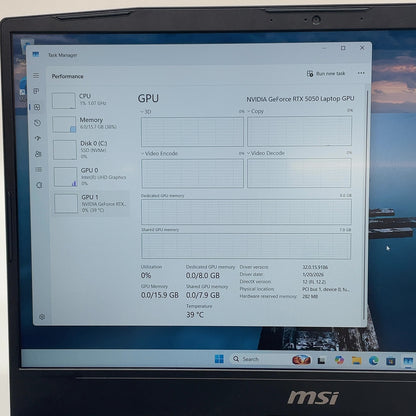Launch Copilot from the taskbar
416x416 pixels.
click(x=339, y=360)
